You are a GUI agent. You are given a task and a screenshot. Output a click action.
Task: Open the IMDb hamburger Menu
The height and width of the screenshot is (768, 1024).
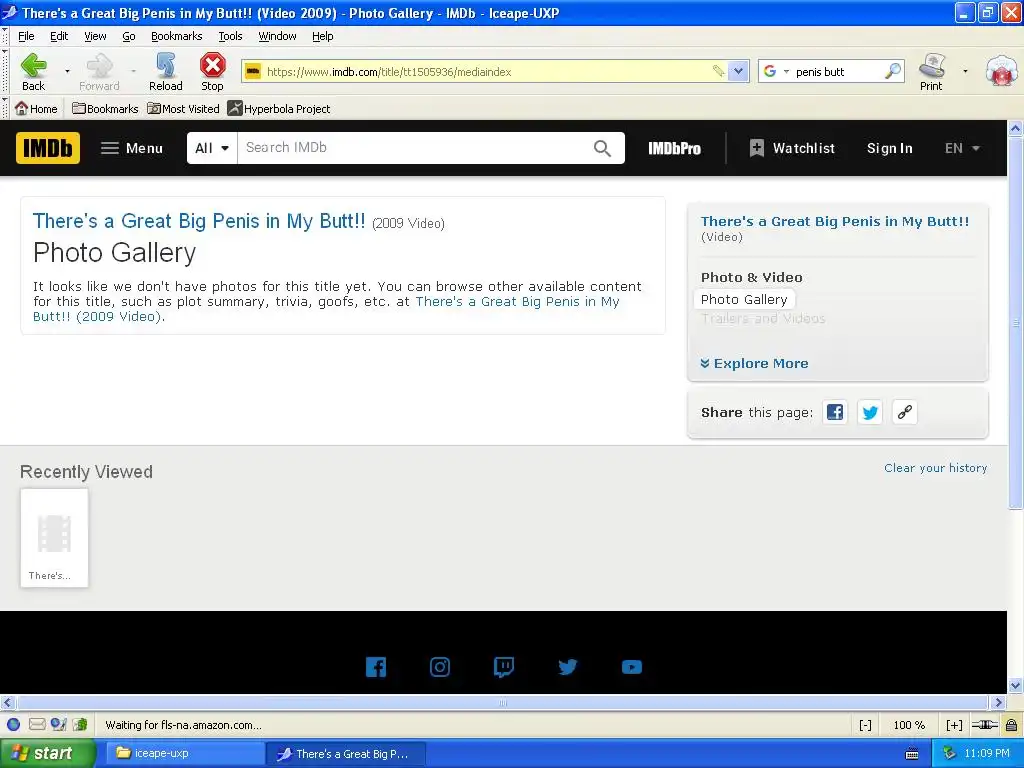tap(132, 148)
